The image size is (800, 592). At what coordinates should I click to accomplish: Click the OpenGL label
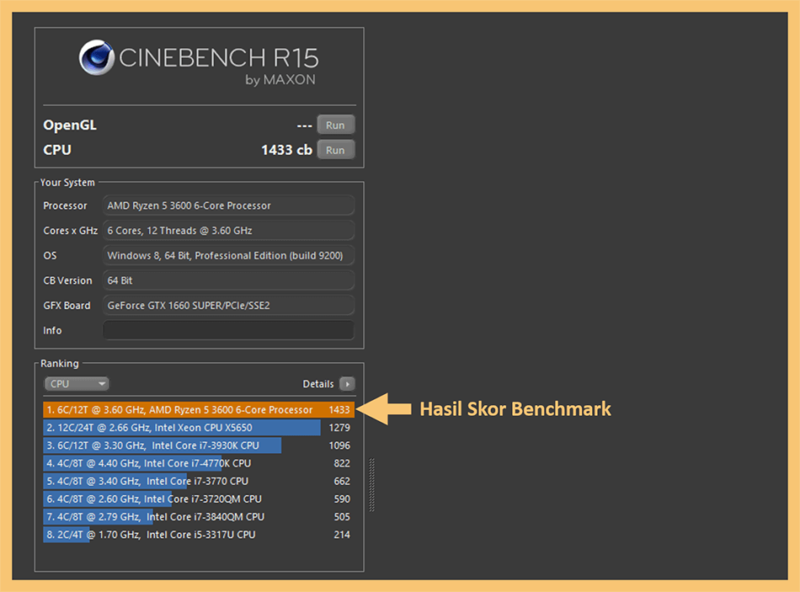point(70,125)
